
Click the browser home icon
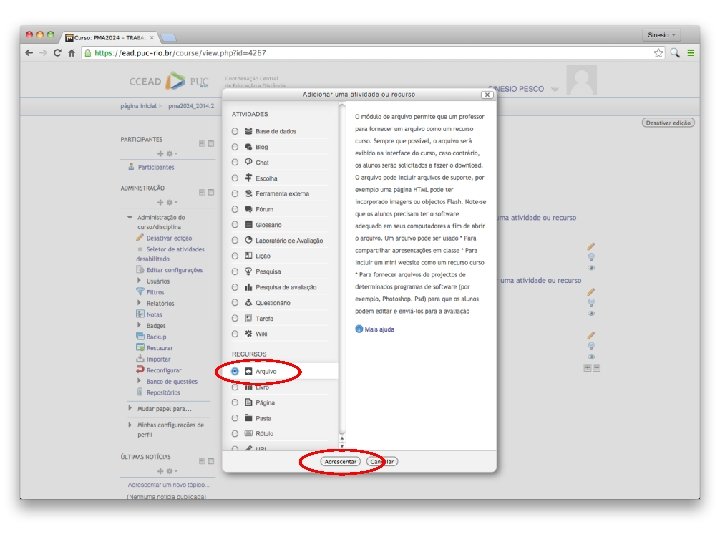(72, 53)
